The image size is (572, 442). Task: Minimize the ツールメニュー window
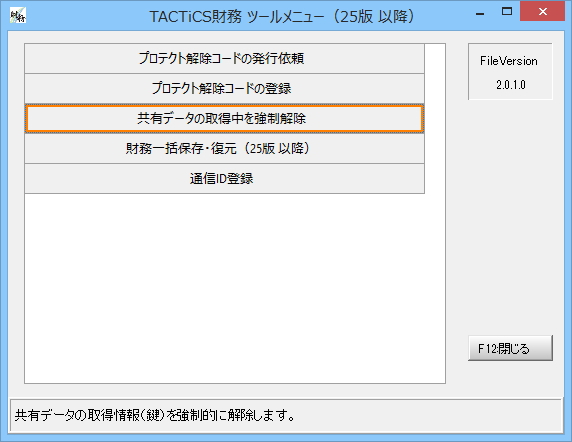click(x=480, y=13)
